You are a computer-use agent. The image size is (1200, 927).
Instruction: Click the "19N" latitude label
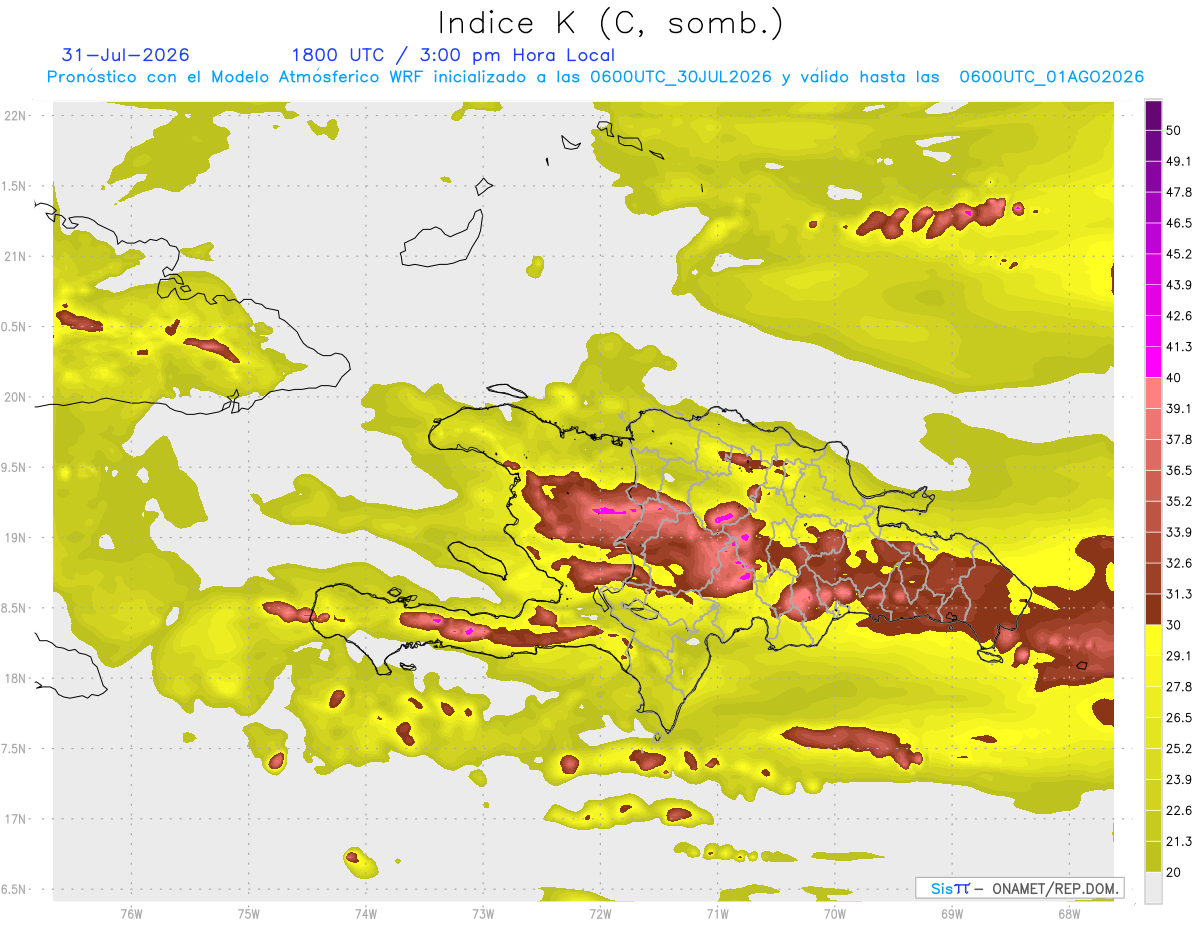16,538
